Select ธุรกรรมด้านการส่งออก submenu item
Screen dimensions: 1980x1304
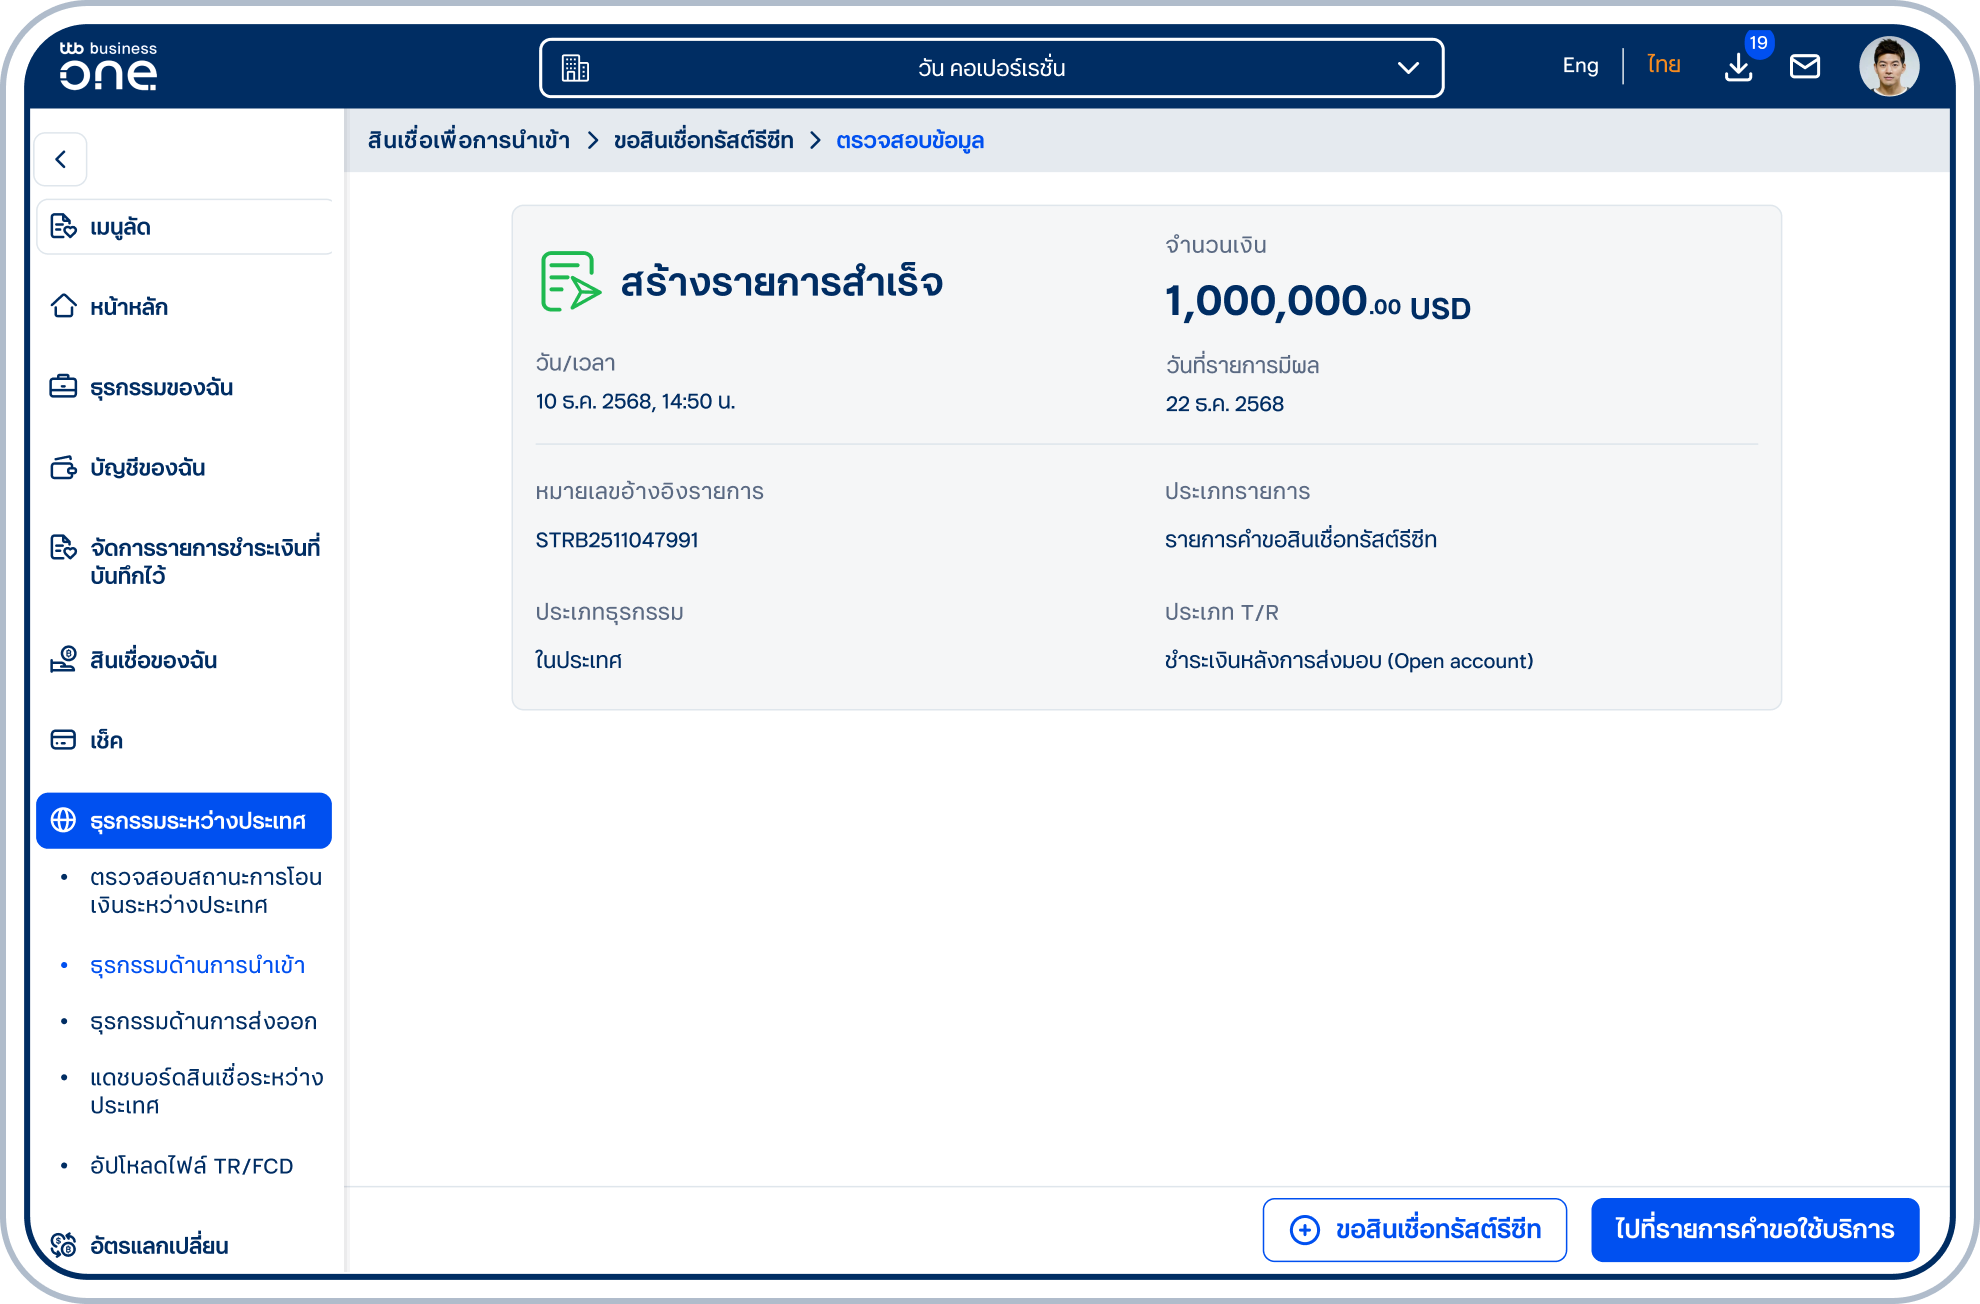coord(203,1021)
